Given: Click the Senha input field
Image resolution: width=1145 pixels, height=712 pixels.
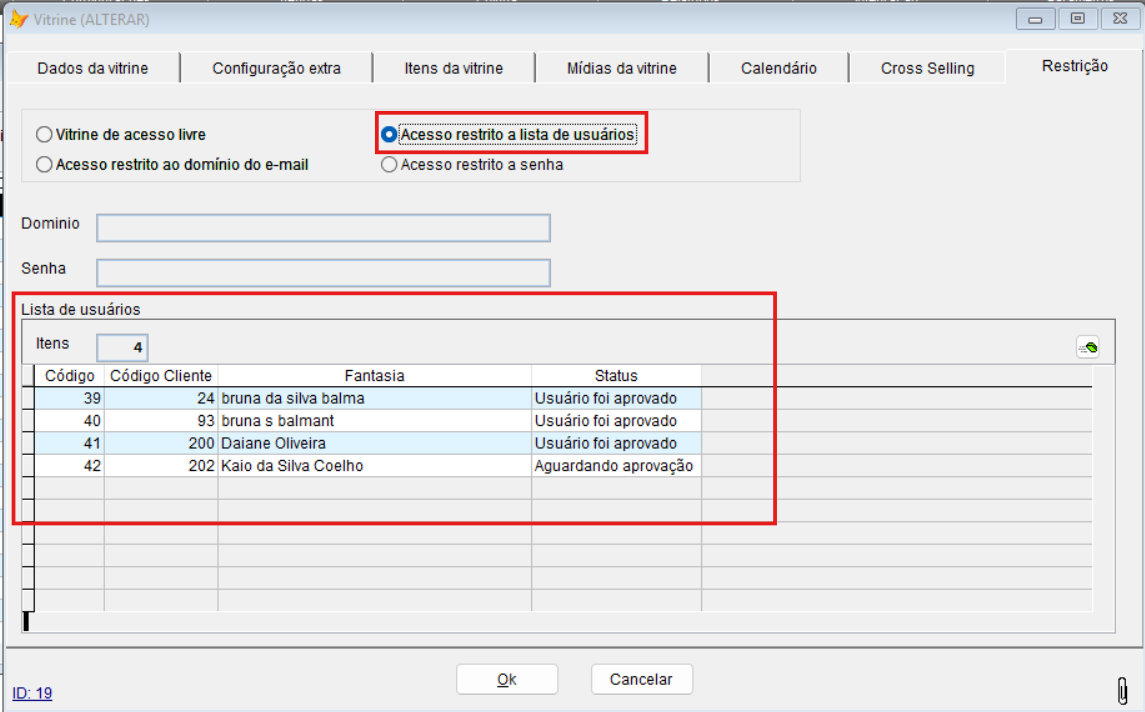Looking at the screenshot, I should click(323, 273).
